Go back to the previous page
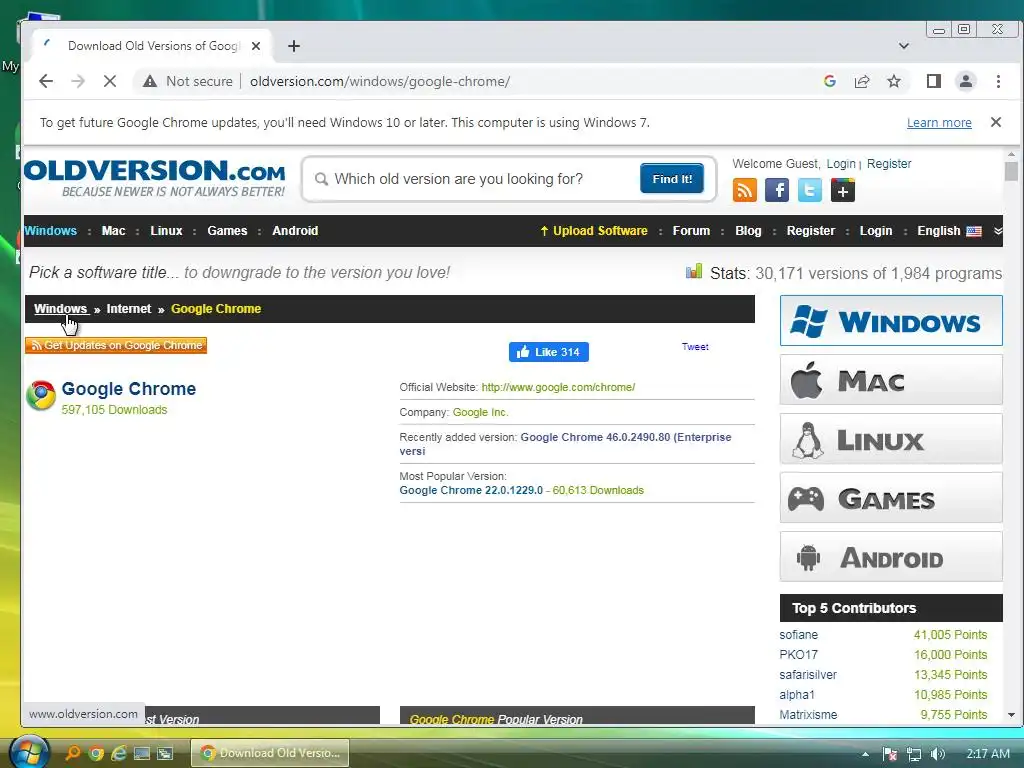1024x768 pixels. [46, 81]
